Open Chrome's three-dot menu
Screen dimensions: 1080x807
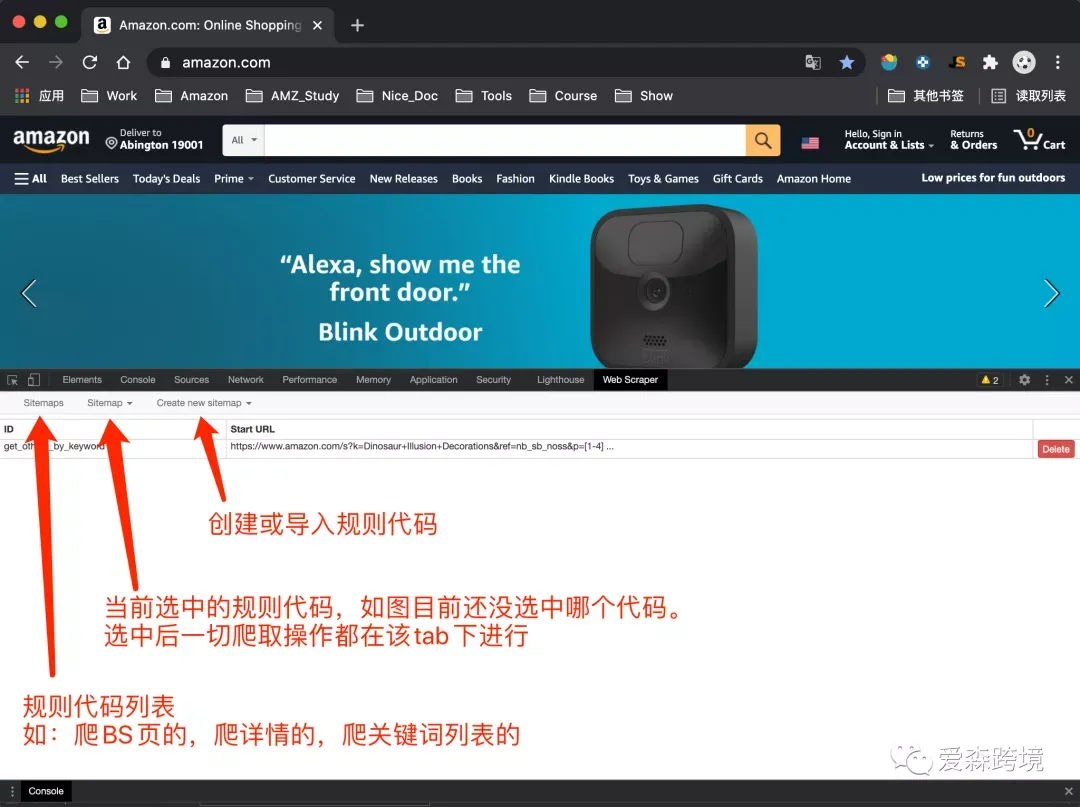(1057, 63)
